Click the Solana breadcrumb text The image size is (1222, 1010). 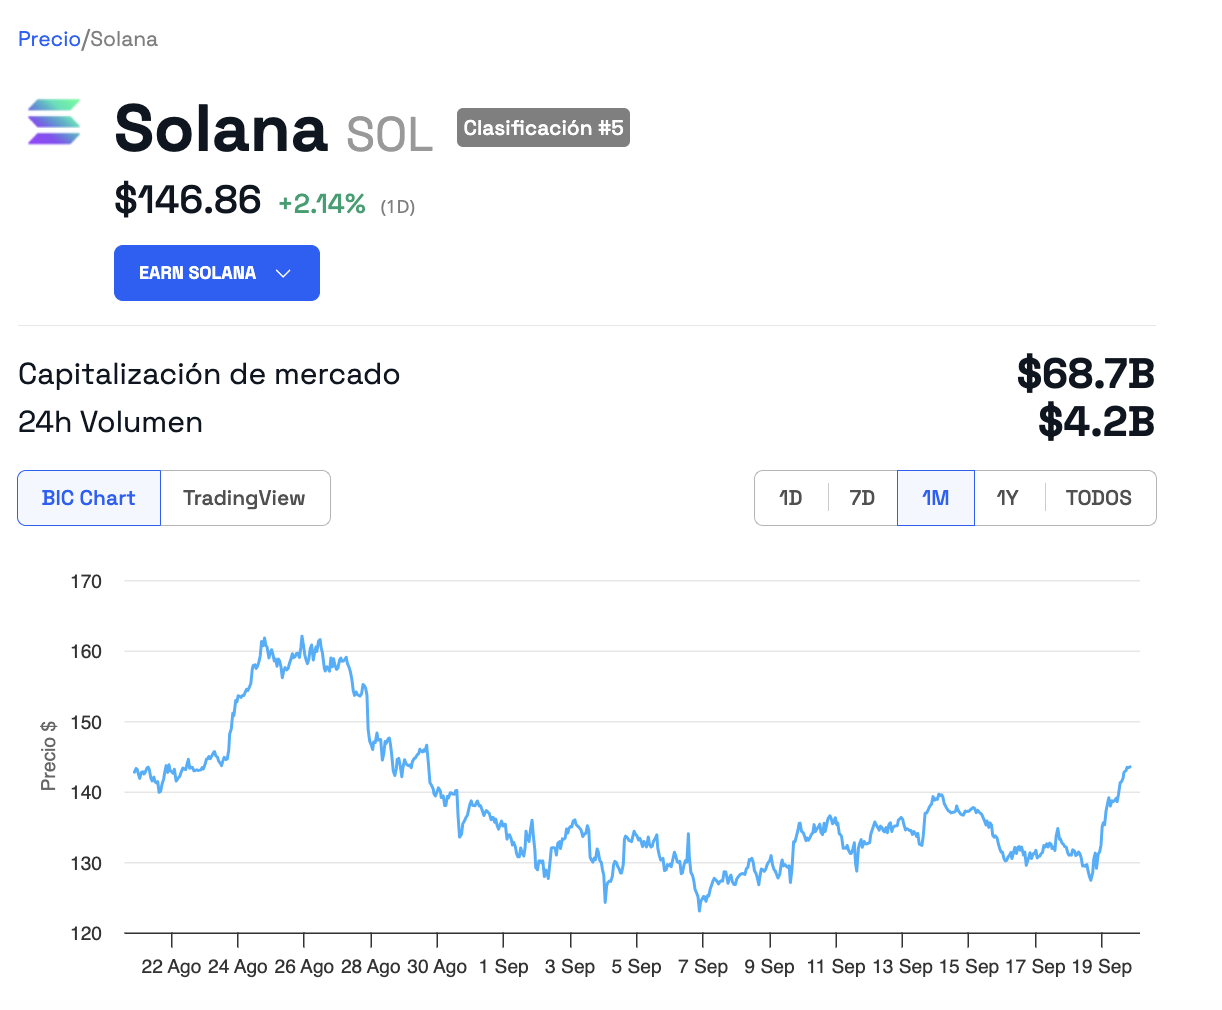(x=124, y=39)
